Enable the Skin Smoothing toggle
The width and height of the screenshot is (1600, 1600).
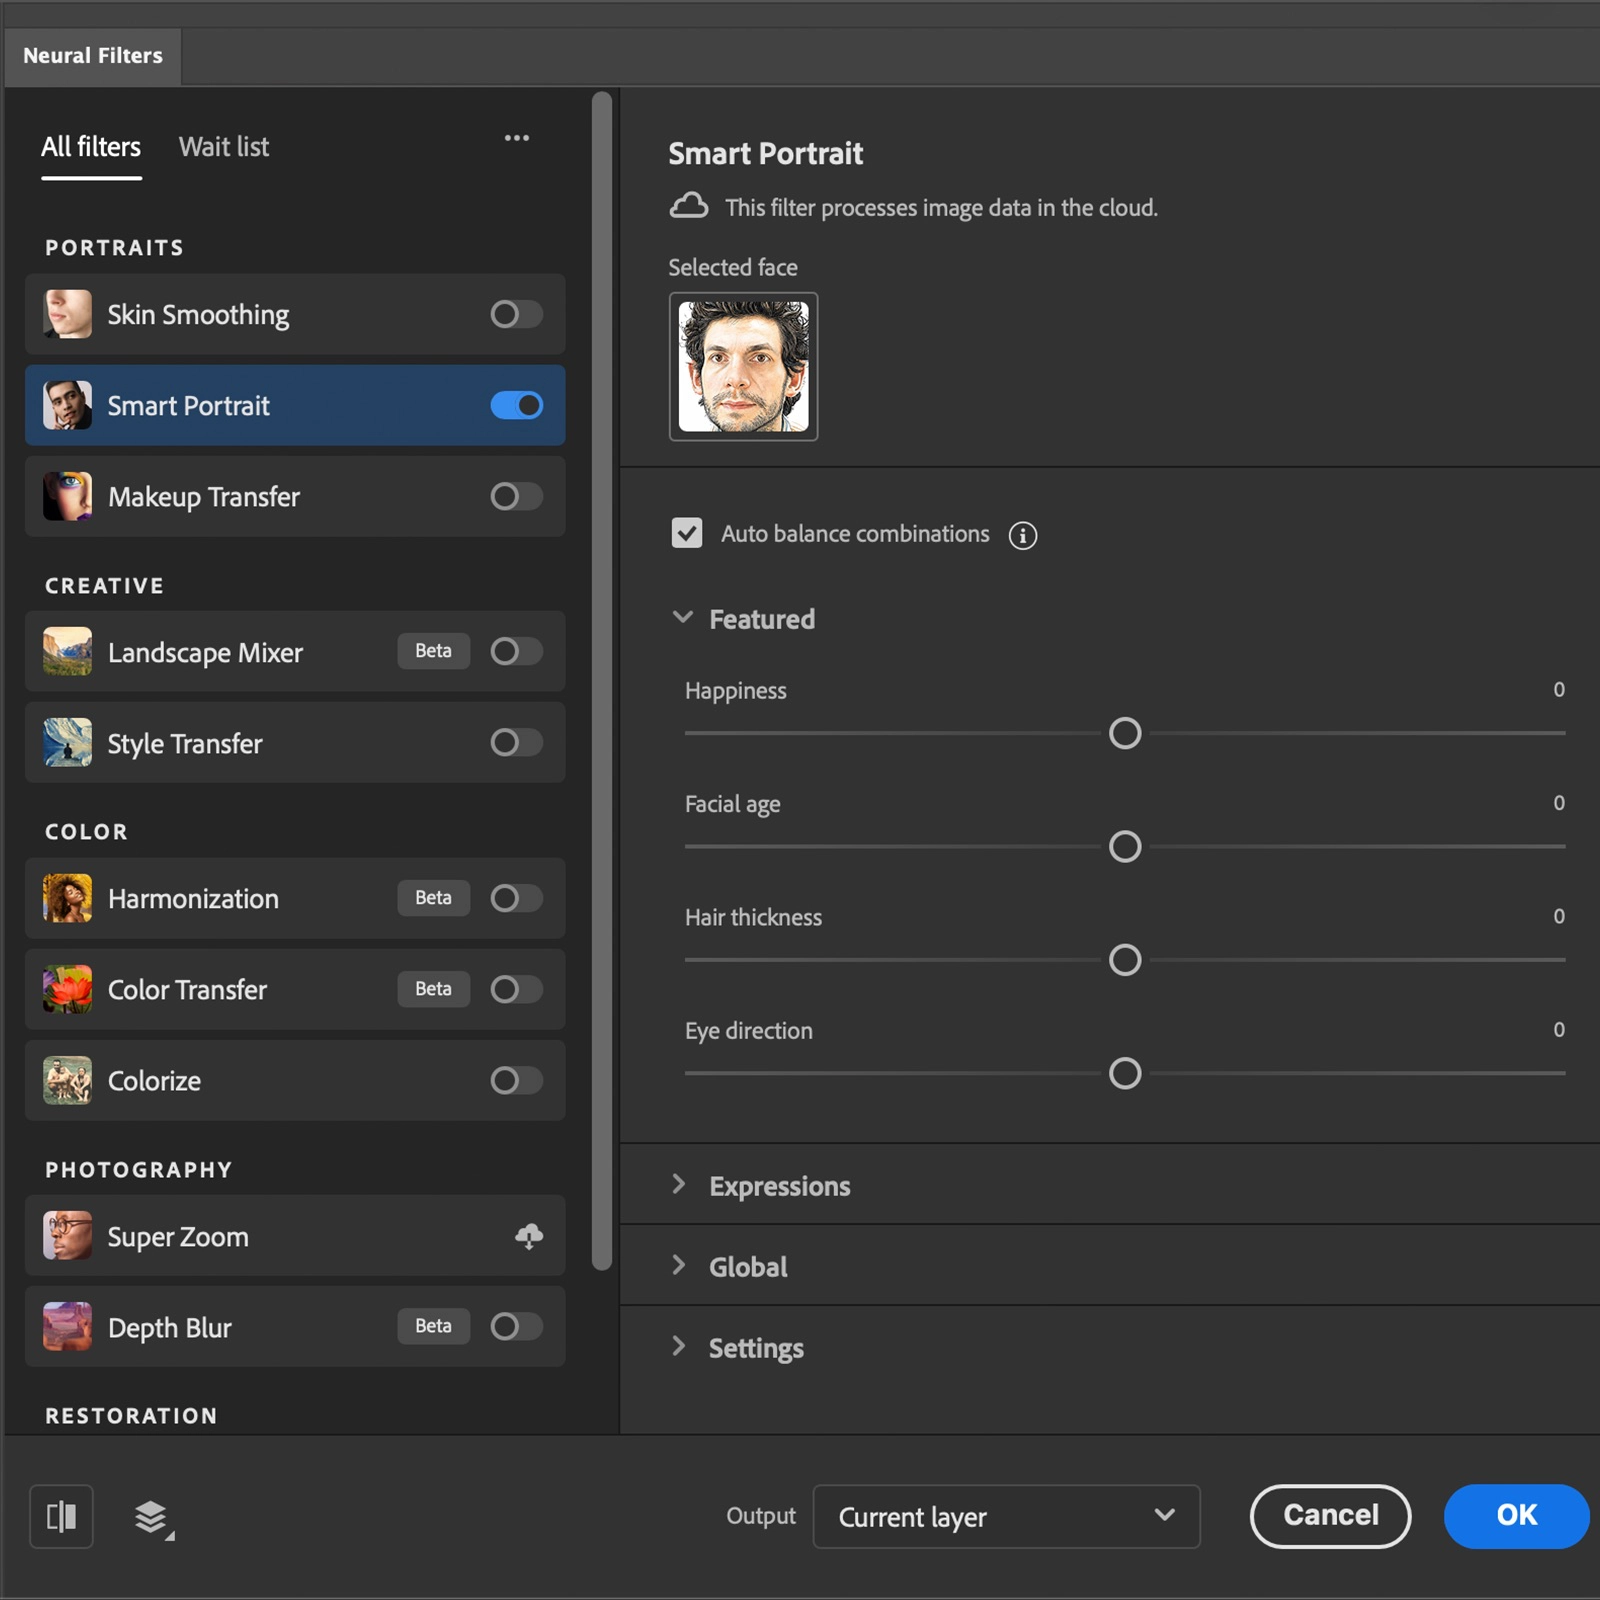point(516,314)
